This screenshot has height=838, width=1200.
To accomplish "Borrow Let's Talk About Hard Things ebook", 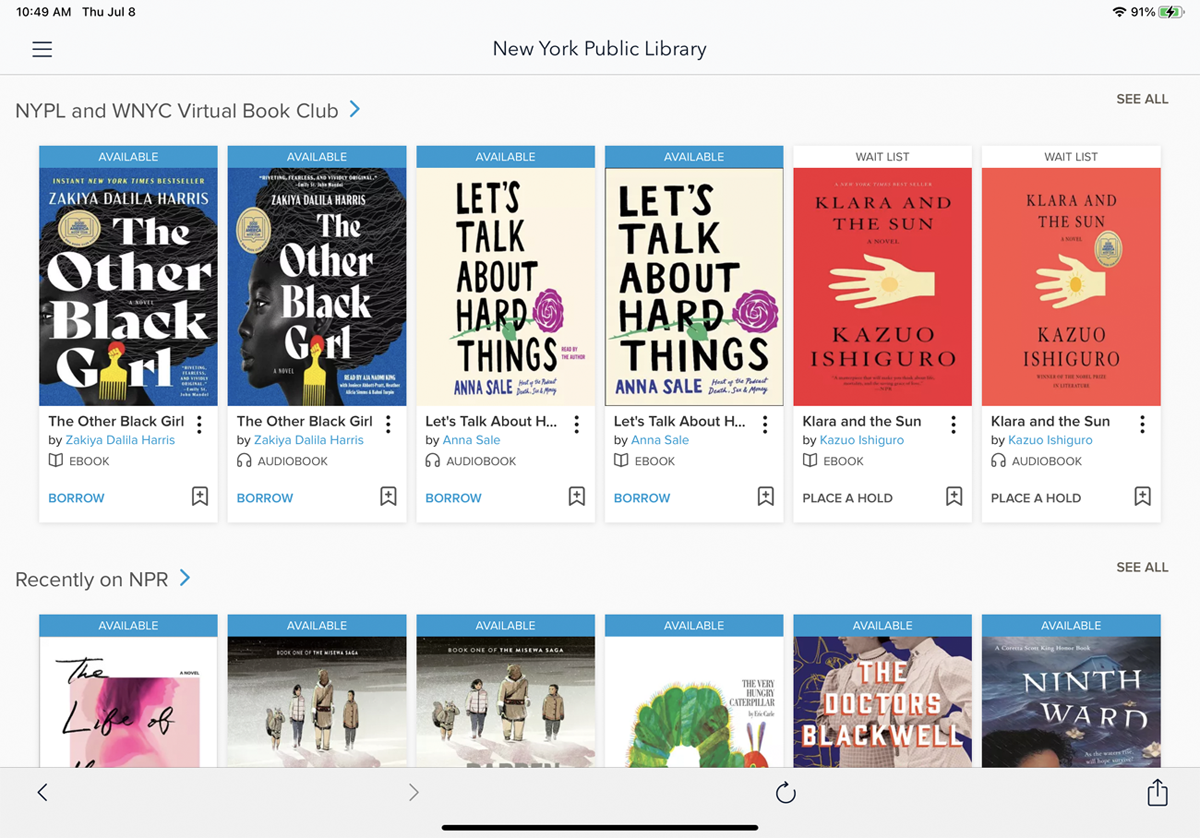I will (642, 498).
